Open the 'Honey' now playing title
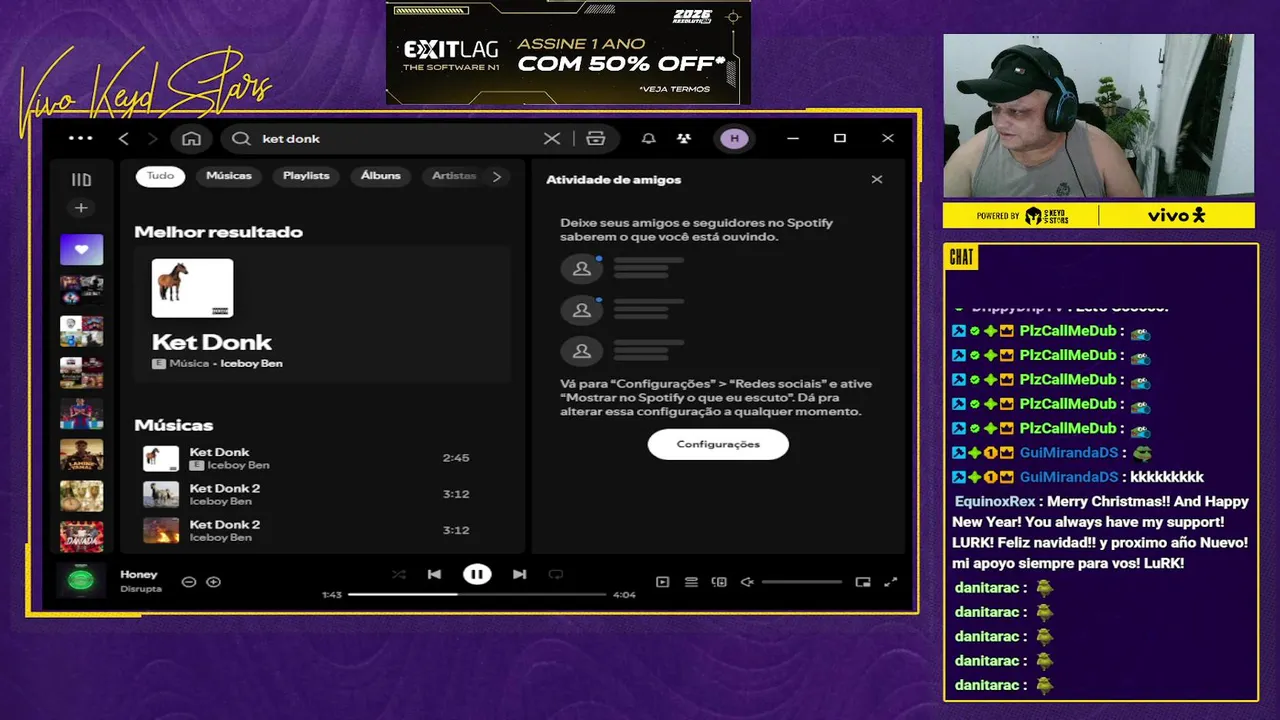This screenshot has height=720, width=1280. [139, 575]
